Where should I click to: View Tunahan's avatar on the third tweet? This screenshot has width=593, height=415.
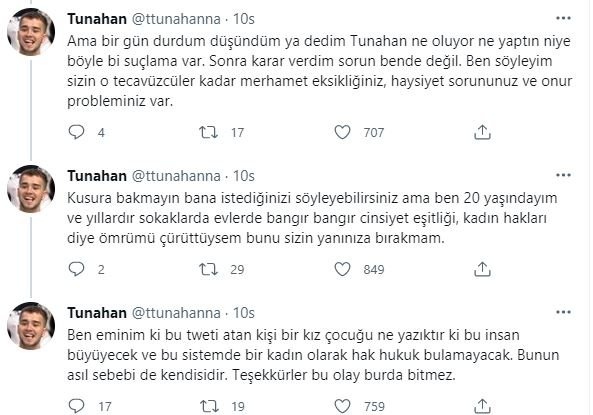point(31,326)
